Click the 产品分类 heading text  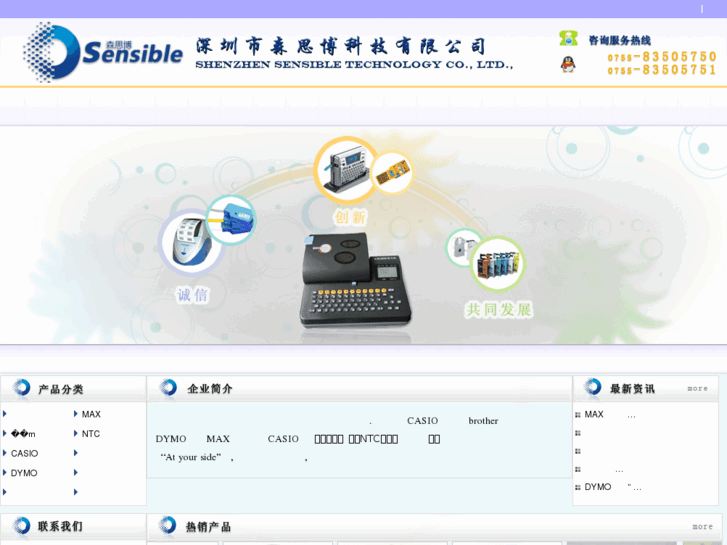click(61, 389)
